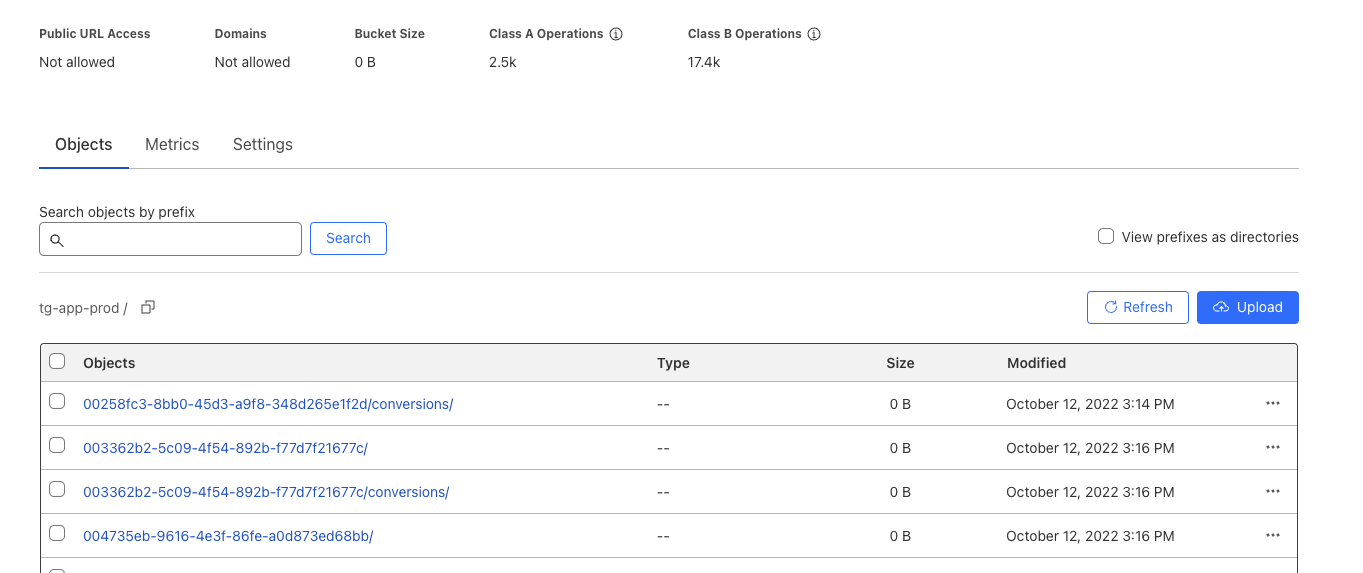Viewport: 1363px width, 573px height.
Task: Open three-dot menu for 003362b2-5c09 folder row
Action: tap(1272, 448)
